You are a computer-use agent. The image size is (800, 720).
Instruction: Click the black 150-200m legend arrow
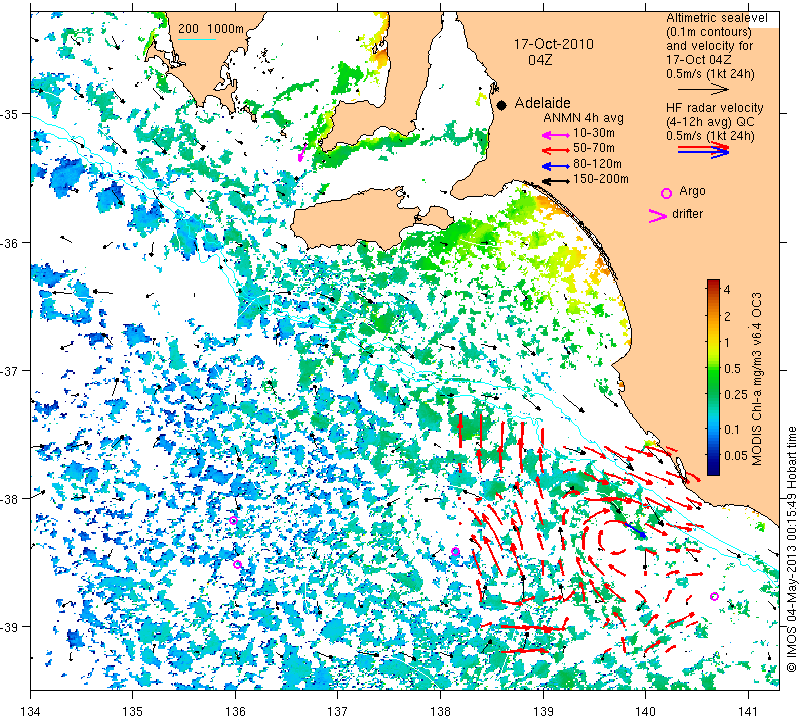click(556, 181)
